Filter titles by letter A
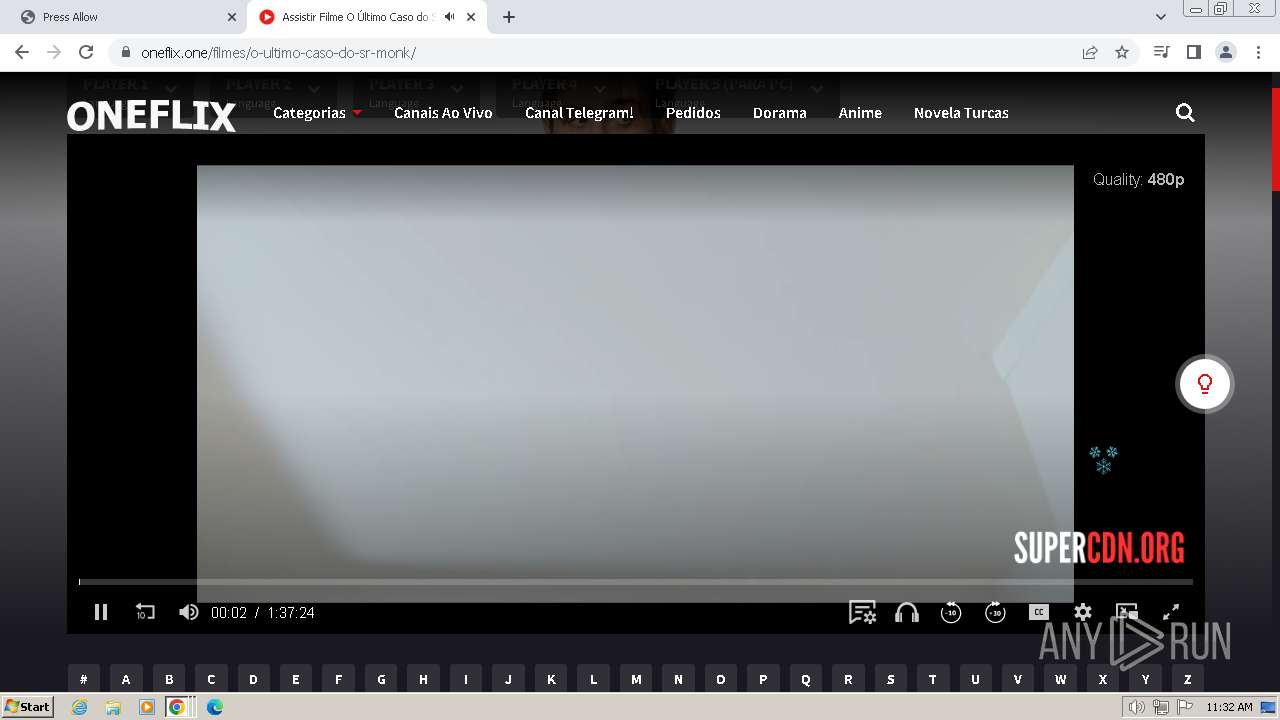The height and width of the screenshot is (720, 1280). 126,679
